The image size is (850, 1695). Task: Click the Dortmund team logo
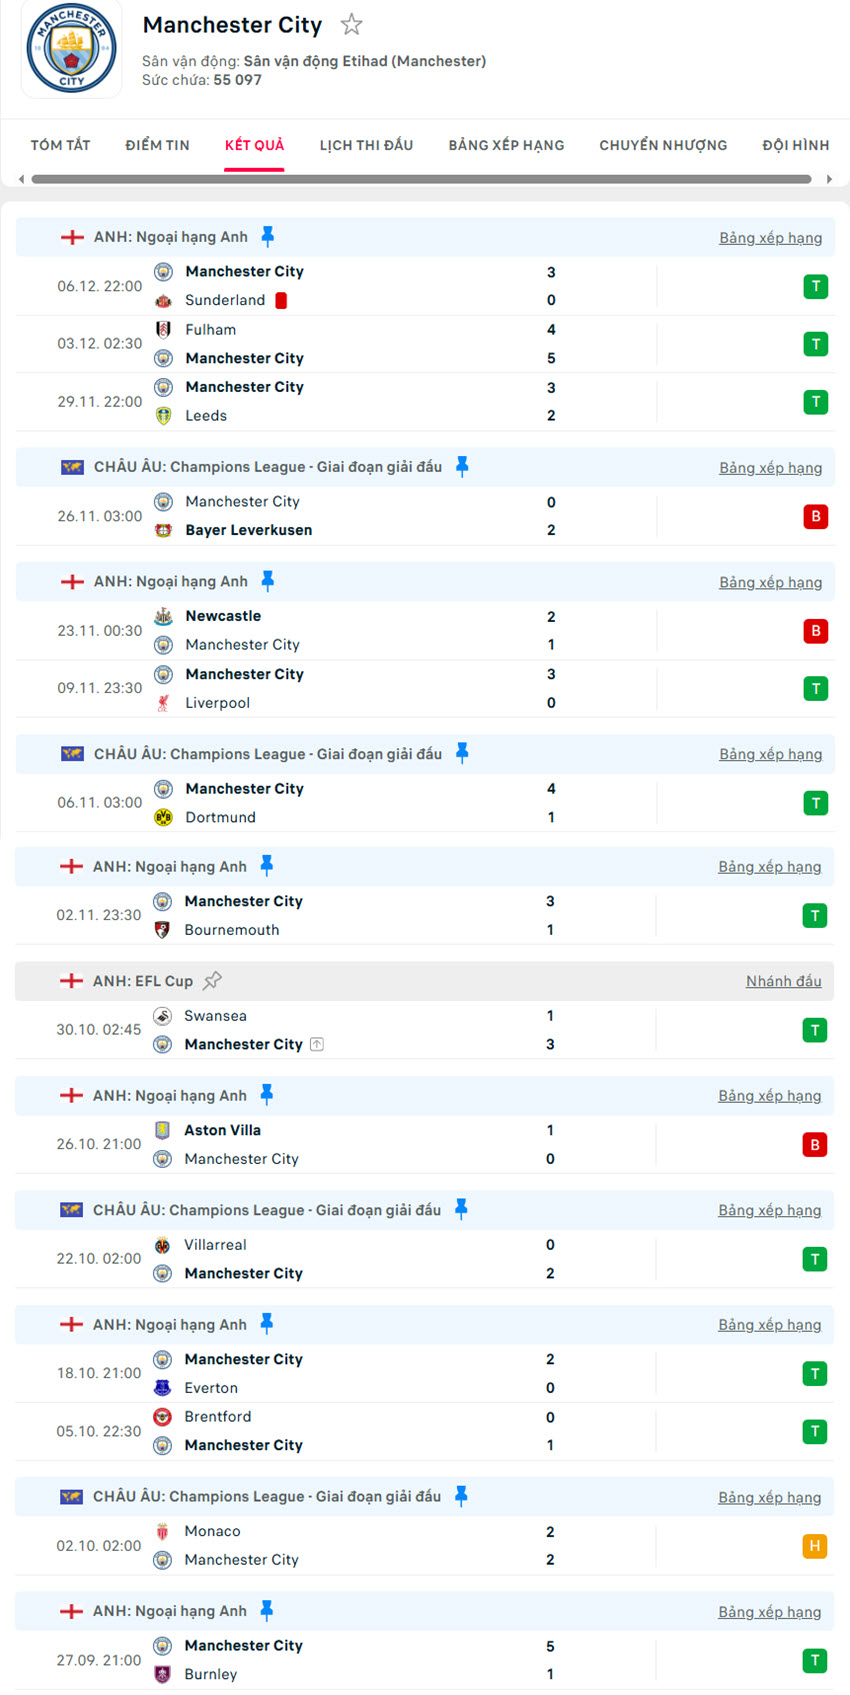click(163, 817)
